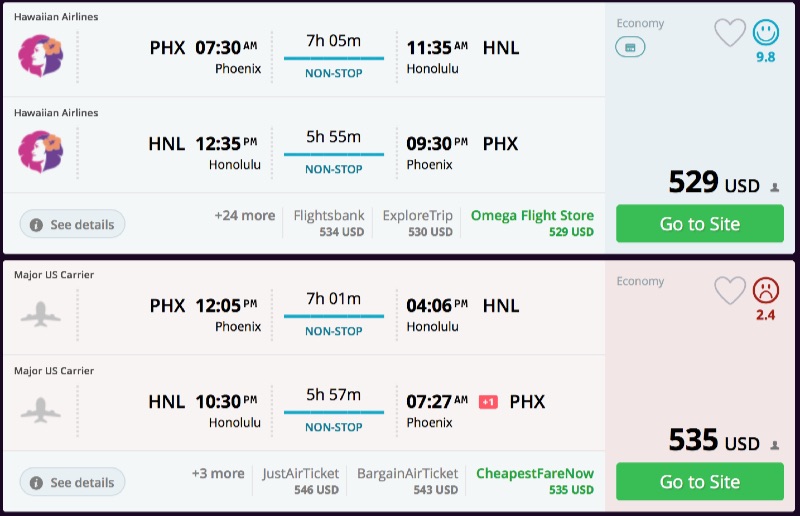Expand details for the Hawaiian Airlines itinerary
Image resolution: width=800 pixels, height=516 pixels.
pyautogui.click(x=72, y=224)
